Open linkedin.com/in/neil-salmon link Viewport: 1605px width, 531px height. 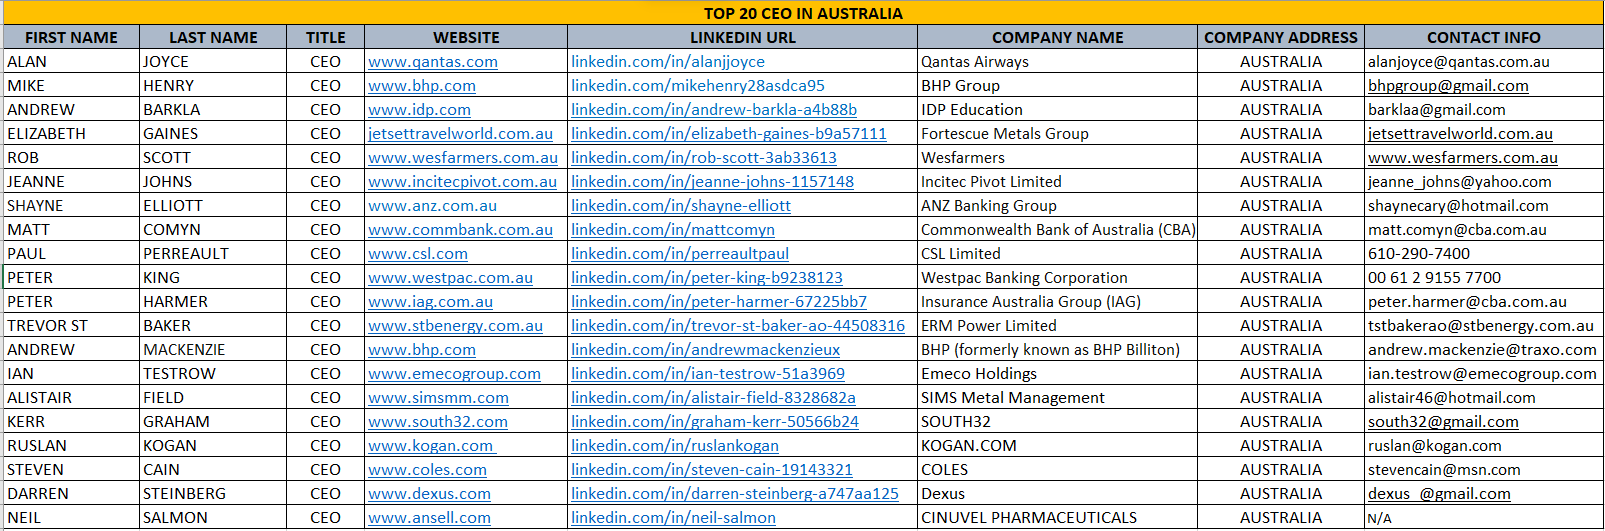coord(673,518)
